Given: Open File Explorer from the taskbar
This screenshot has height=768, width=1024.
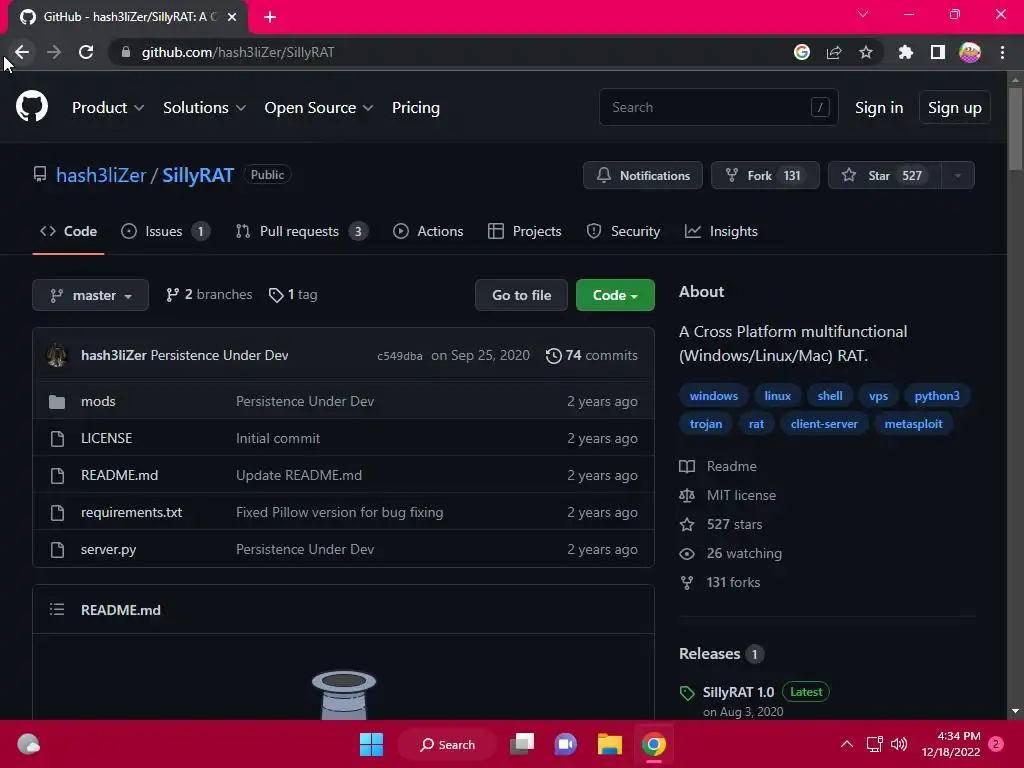Looking at the screenshot, I should point(610,744).
